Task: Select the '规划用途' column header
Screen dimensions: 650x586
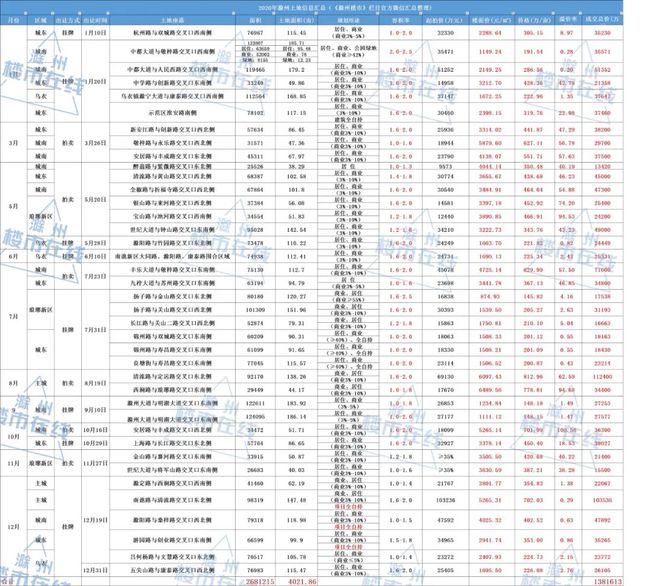Action: click(x=348, y=20)
